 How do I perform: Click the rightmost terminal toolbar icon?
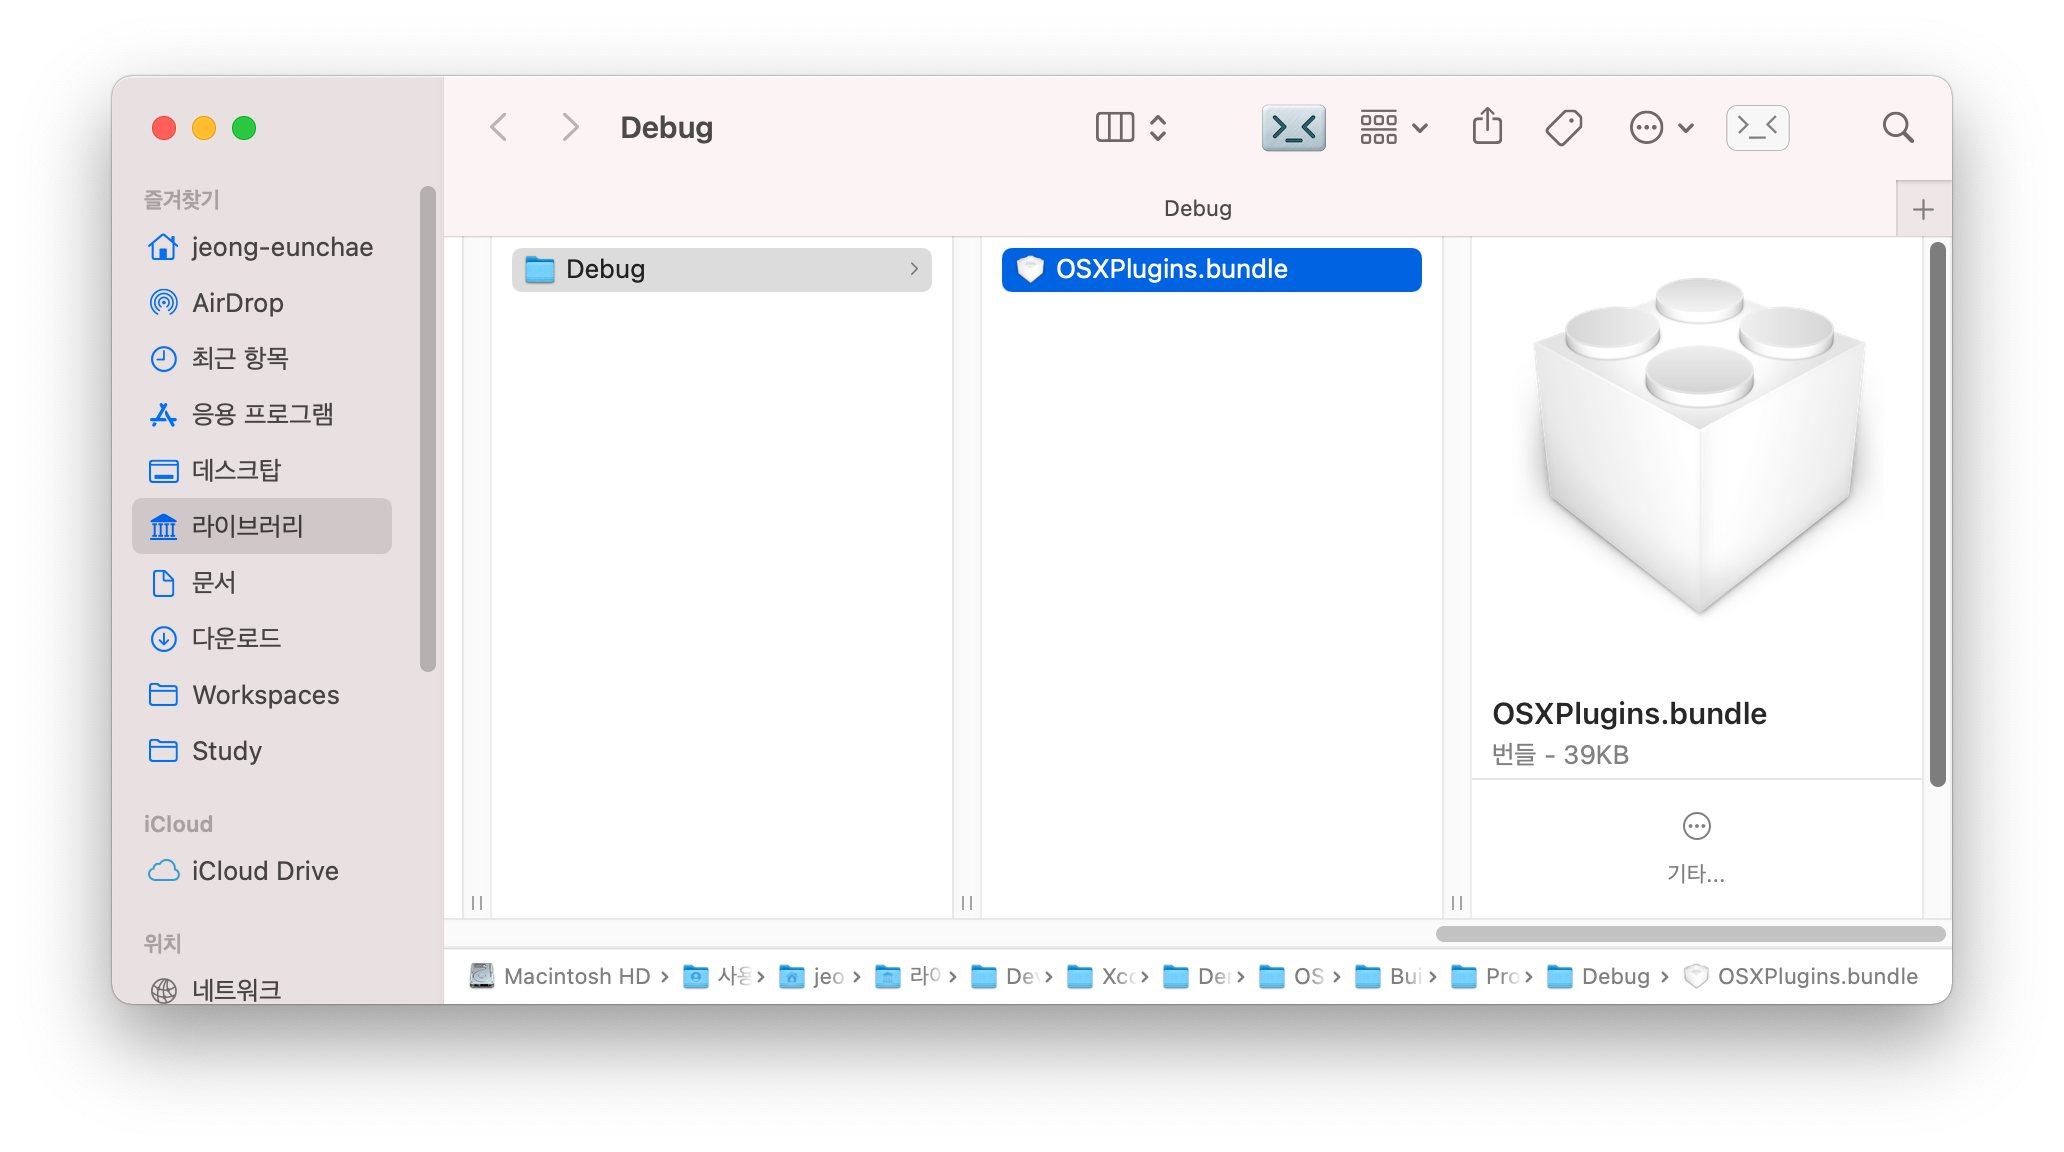(x=1757, y=127)
